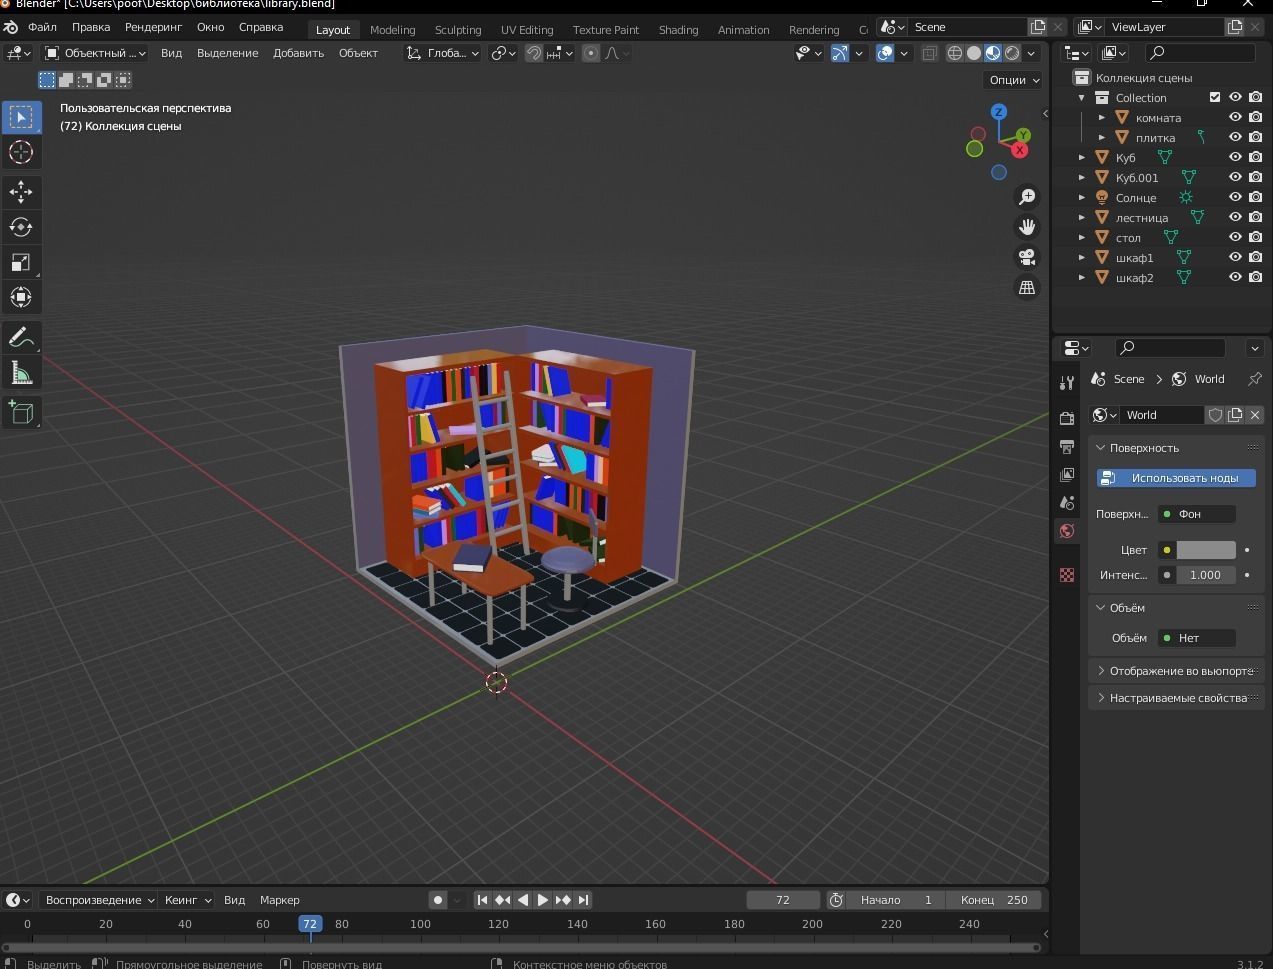Image resolution: width=1273 pixels, height=969 pixels.
Task: Click the Z axis gizmo handle
Action: coord(998,112)
